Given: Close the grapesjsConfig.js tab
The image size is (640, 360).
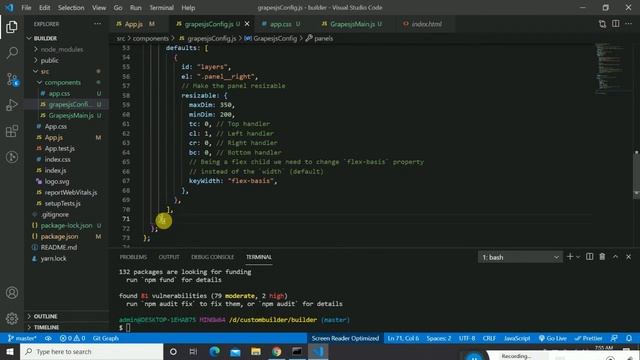Looking at the screenshot, I should point(247,24).
